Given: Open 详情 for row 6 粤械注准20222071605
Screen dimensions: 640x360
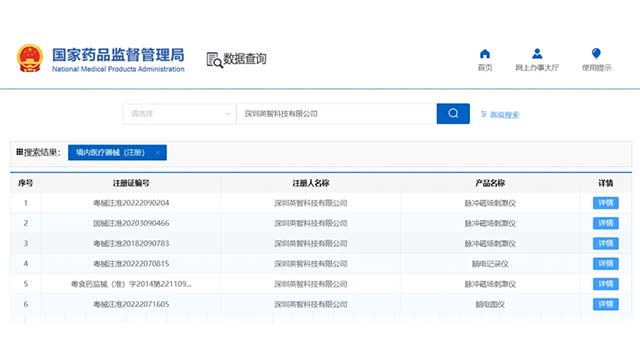Looking at the screenshot, I should [606, 304].
